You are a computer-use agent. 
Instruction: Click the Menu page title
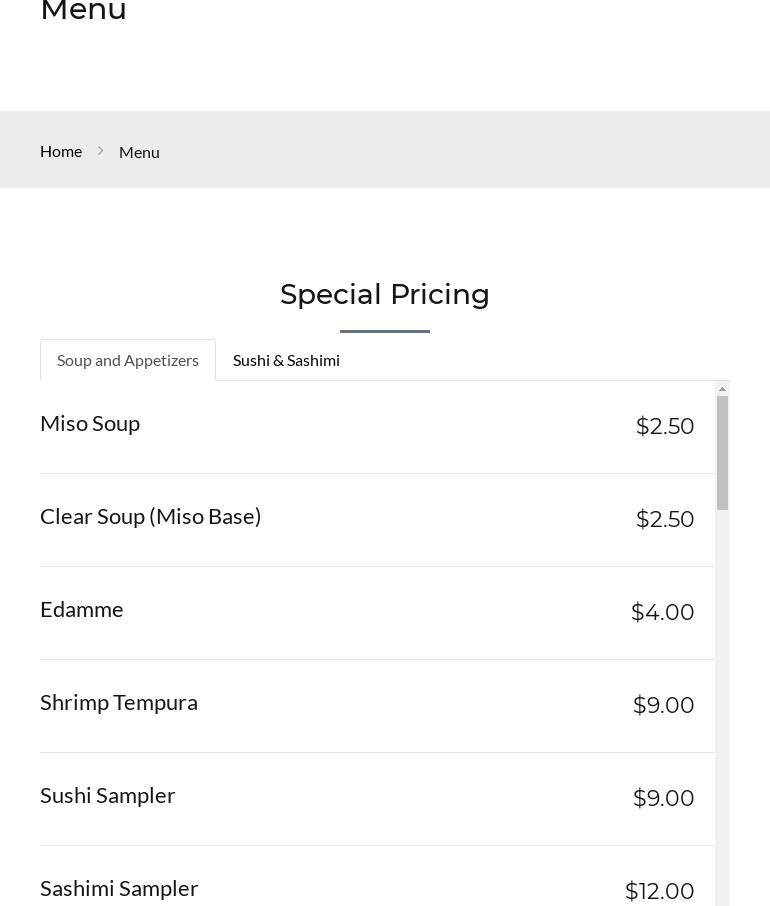pyautogui.click(x=83, y=11)
